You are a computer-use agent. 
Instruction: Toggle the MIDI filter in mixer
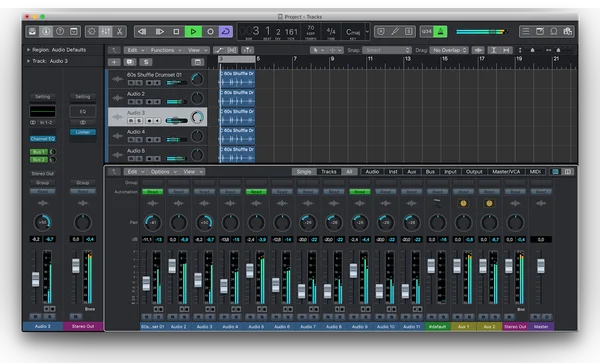[535, 172]
